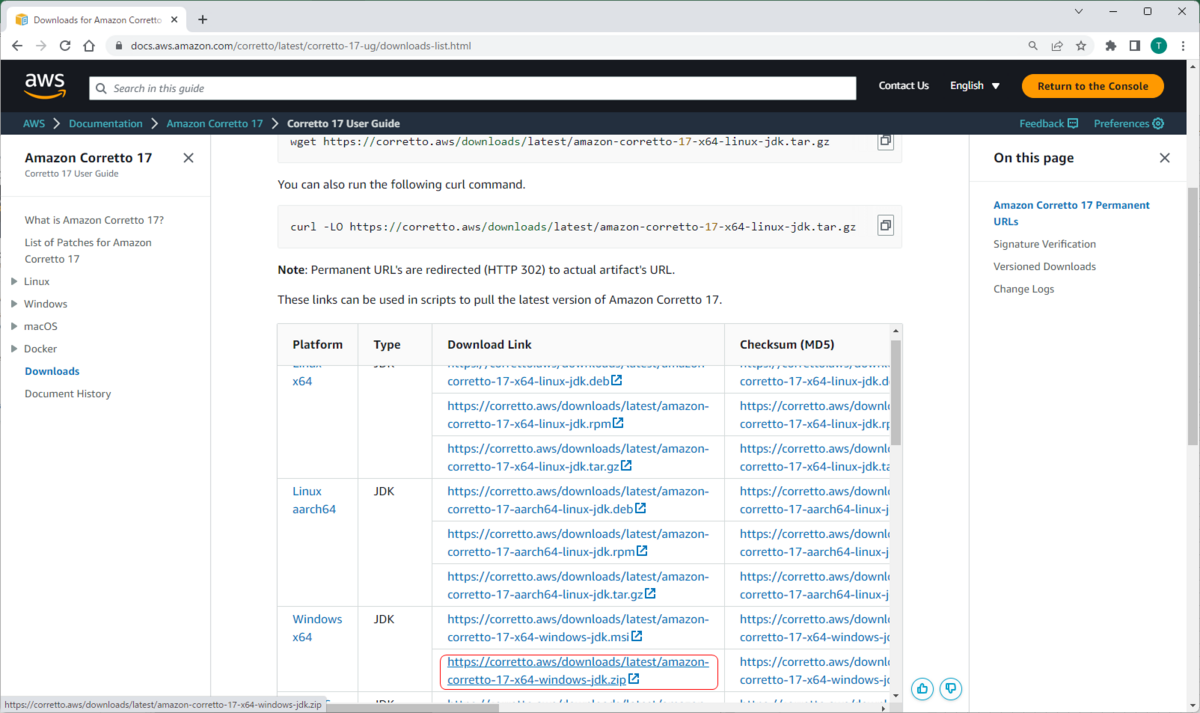This screenshot has height=713, width=1200.
Task: Open the browser side panel icon
Action: tap(1135, 46)
